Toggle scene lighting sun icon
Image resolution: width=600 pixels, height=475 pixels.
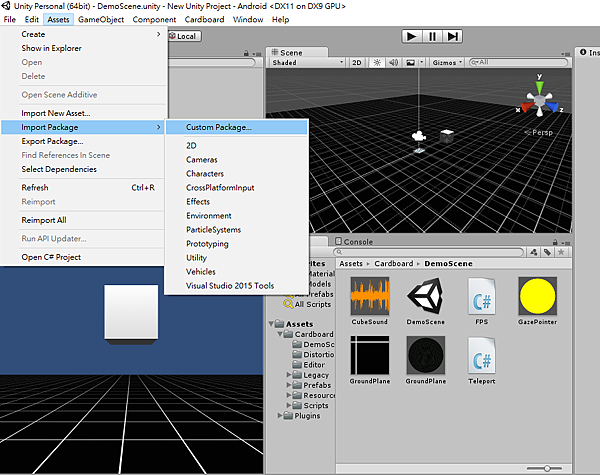coord(377,62)
